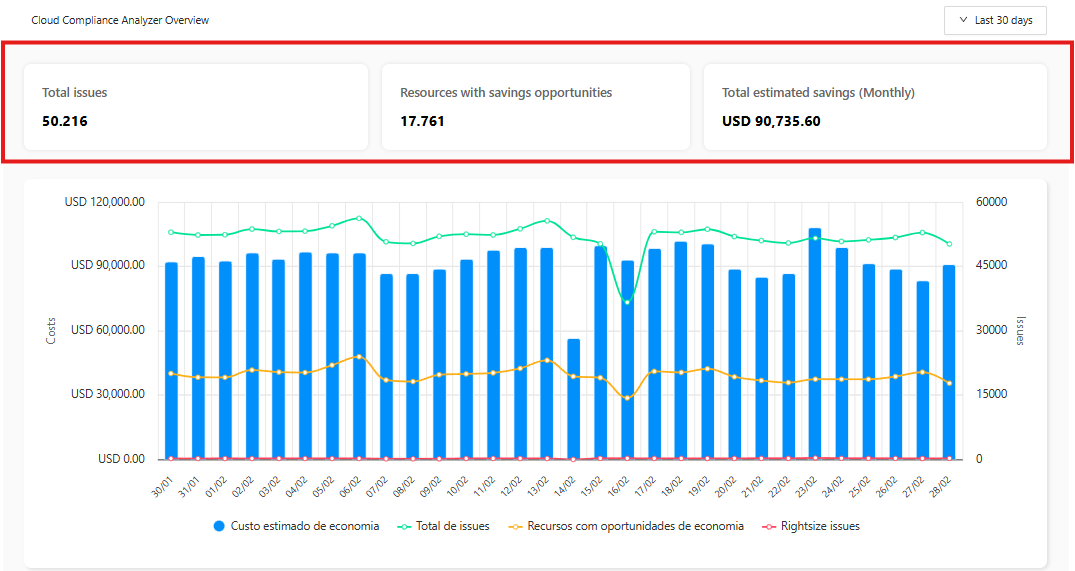Open the Last 30 days dropdown
The image size is (1075, 571).
tap(995, 21)
